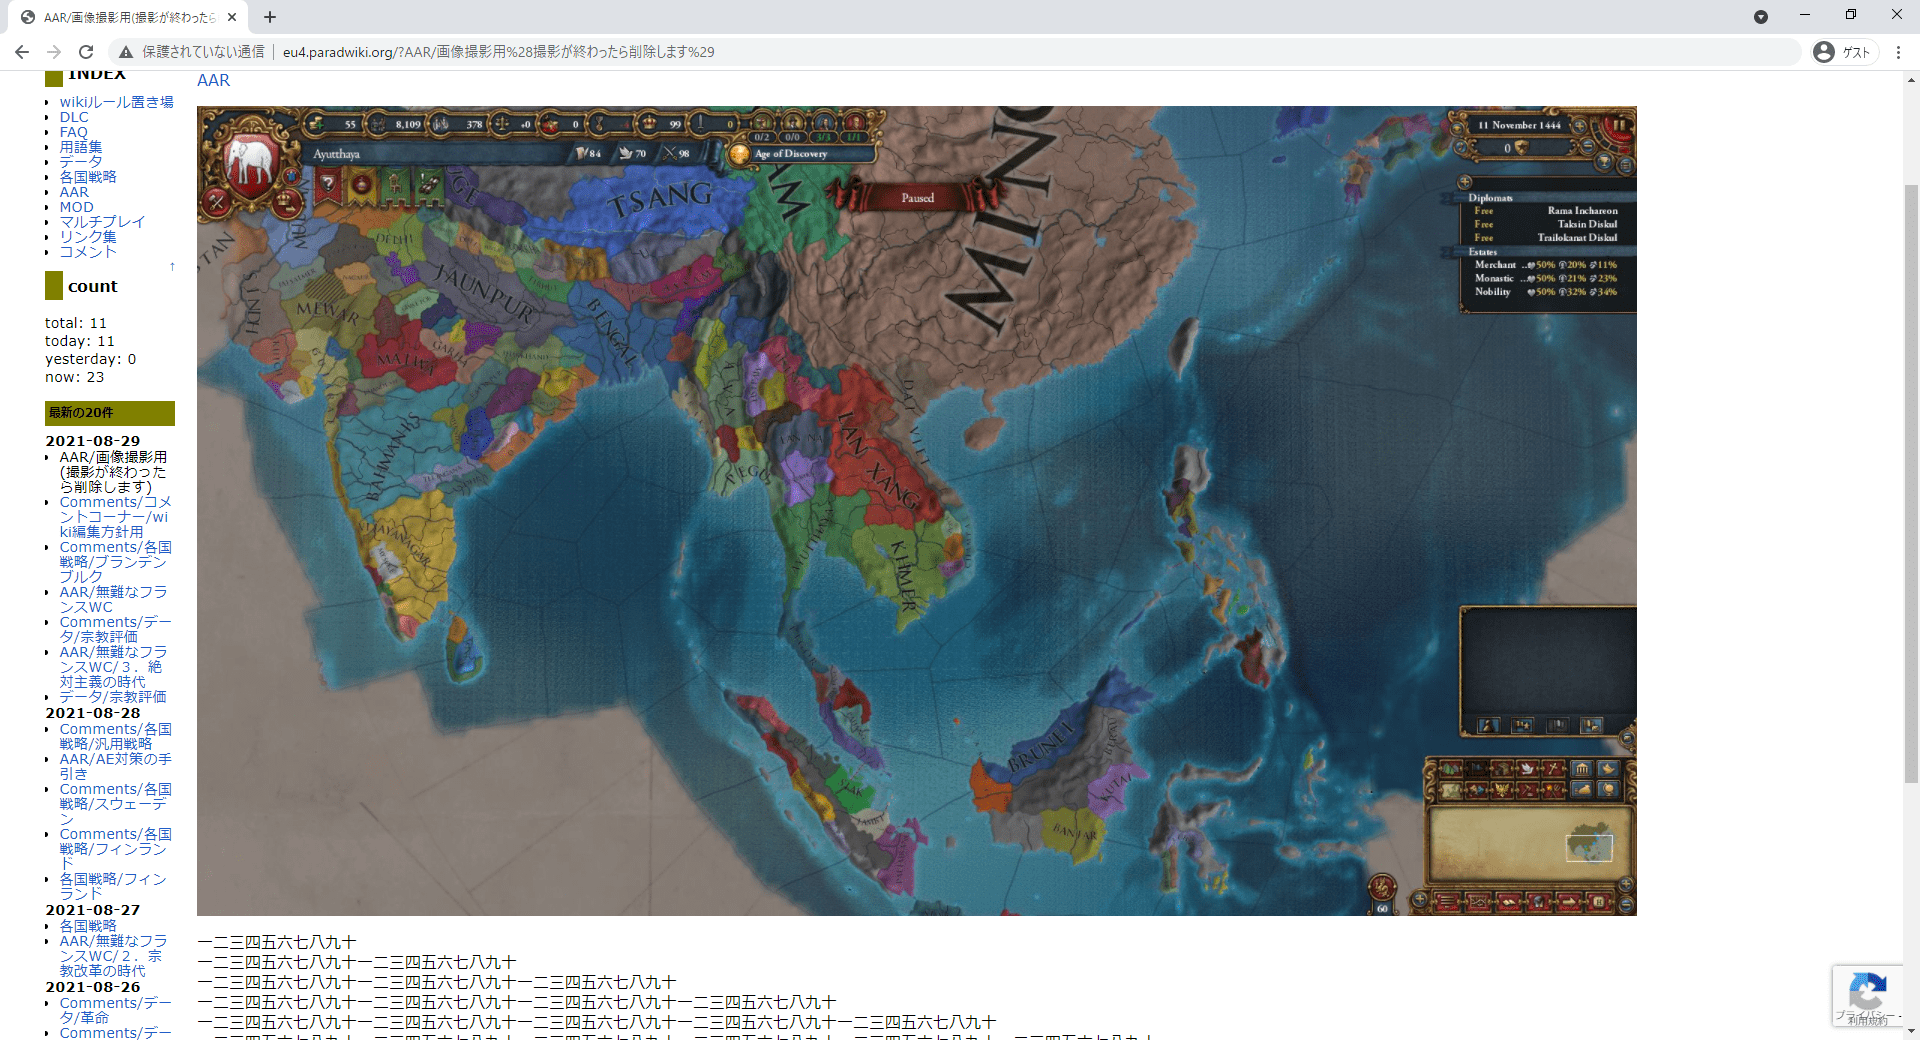This screenshot has height=1040, width=1920.
Task: Toggle the outliner list button beside trophy
Action: (x=1625, y=164)
